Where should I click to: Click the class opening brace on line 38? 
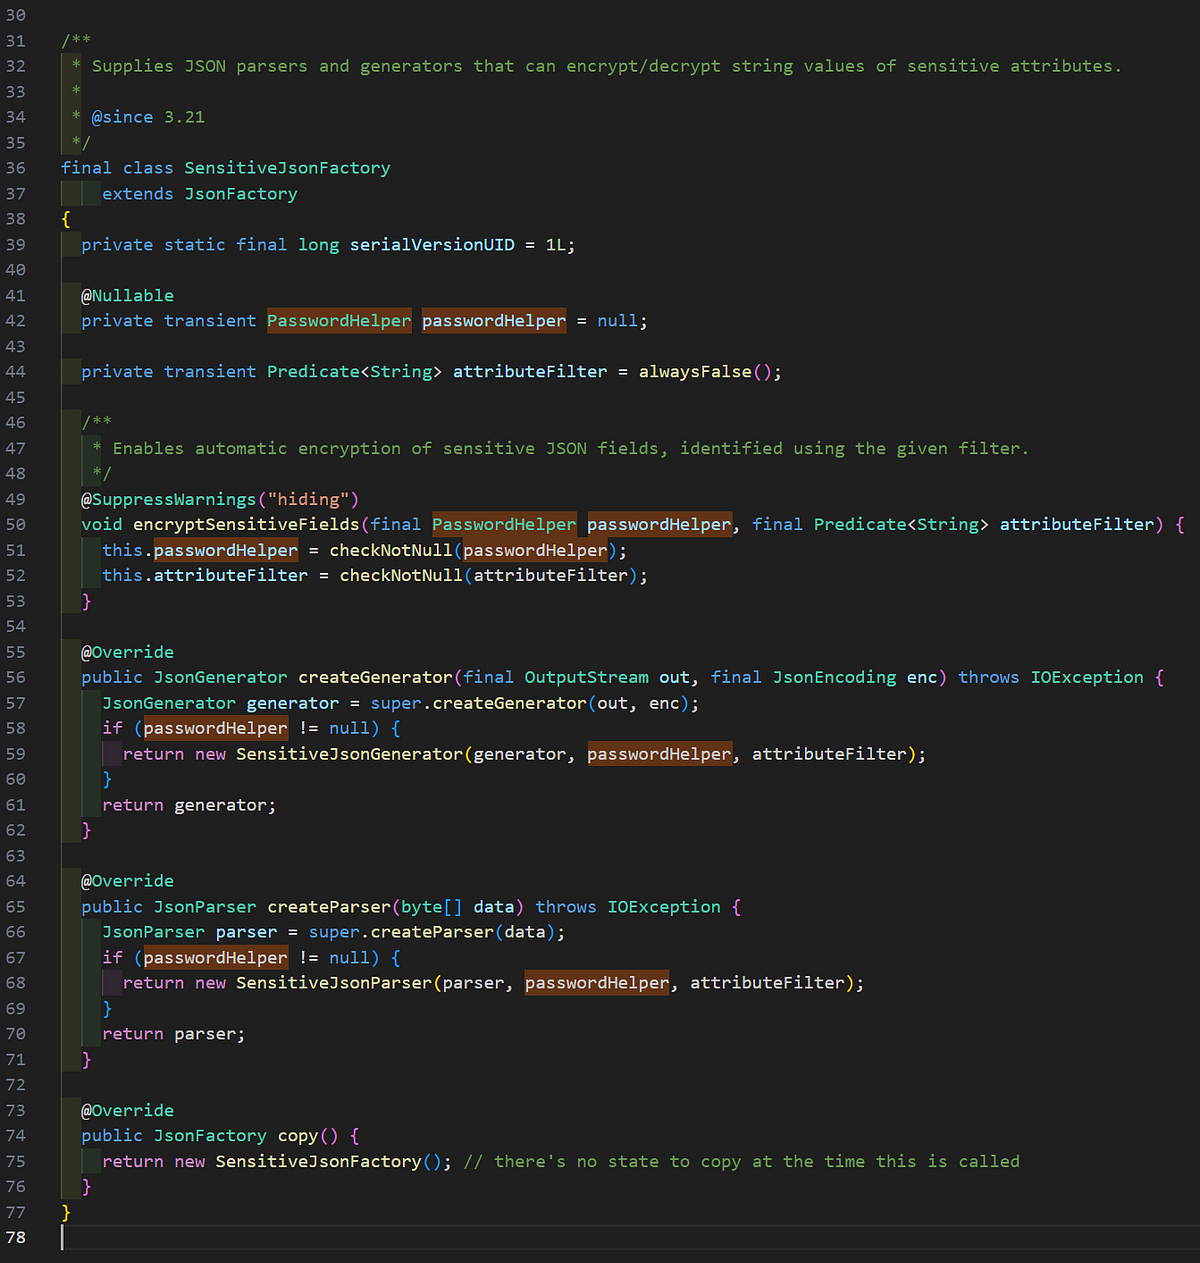66,219
